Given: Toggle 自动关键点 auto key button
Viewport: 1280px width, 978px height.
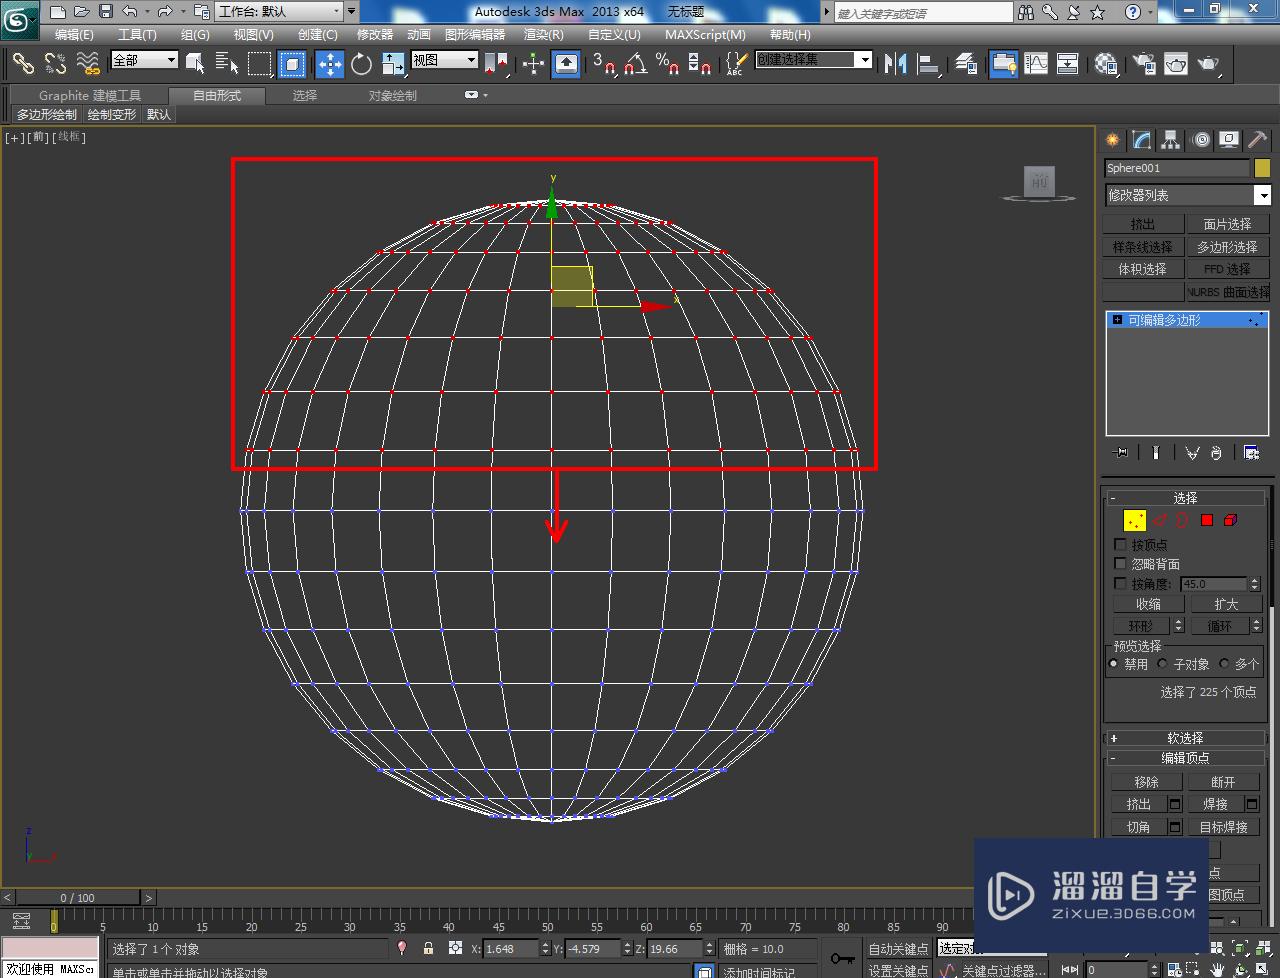Looking at the screenshot, I should coord(898,949).
